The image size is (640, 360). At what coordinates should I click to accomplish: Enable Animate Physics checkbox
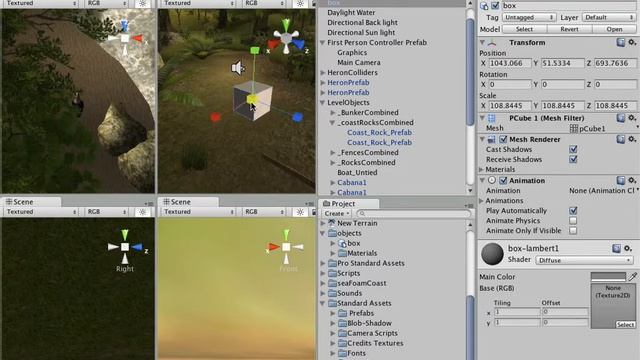(x=573, y=220)
